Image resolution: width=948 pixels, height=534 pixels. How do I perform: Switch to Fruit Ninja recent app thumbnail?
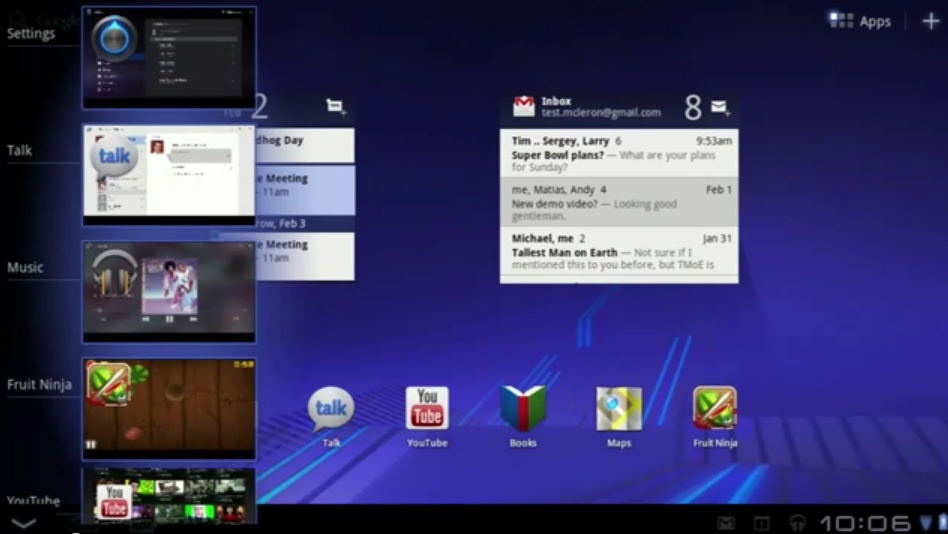pos(169,409)
